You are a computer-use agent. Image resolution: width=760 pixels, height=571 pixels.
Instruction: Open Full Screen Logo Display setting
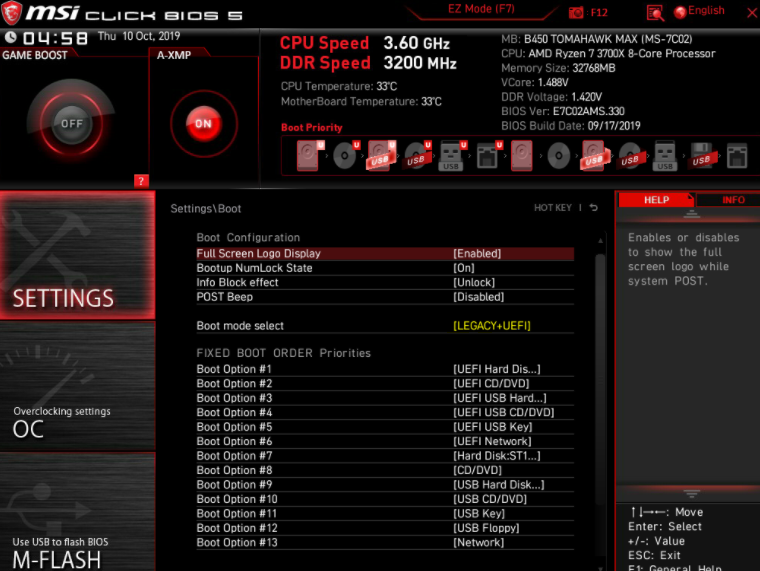(x=385, y=254)
